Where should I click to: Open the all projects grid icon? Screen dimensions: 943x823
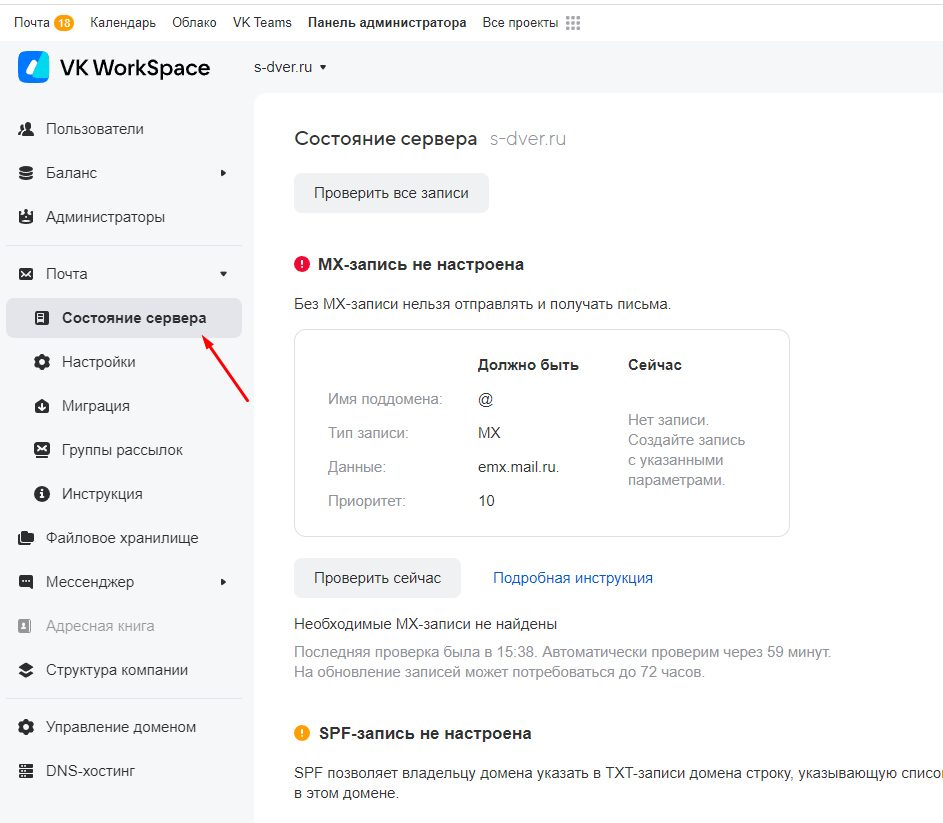click(x=573, y=23)
